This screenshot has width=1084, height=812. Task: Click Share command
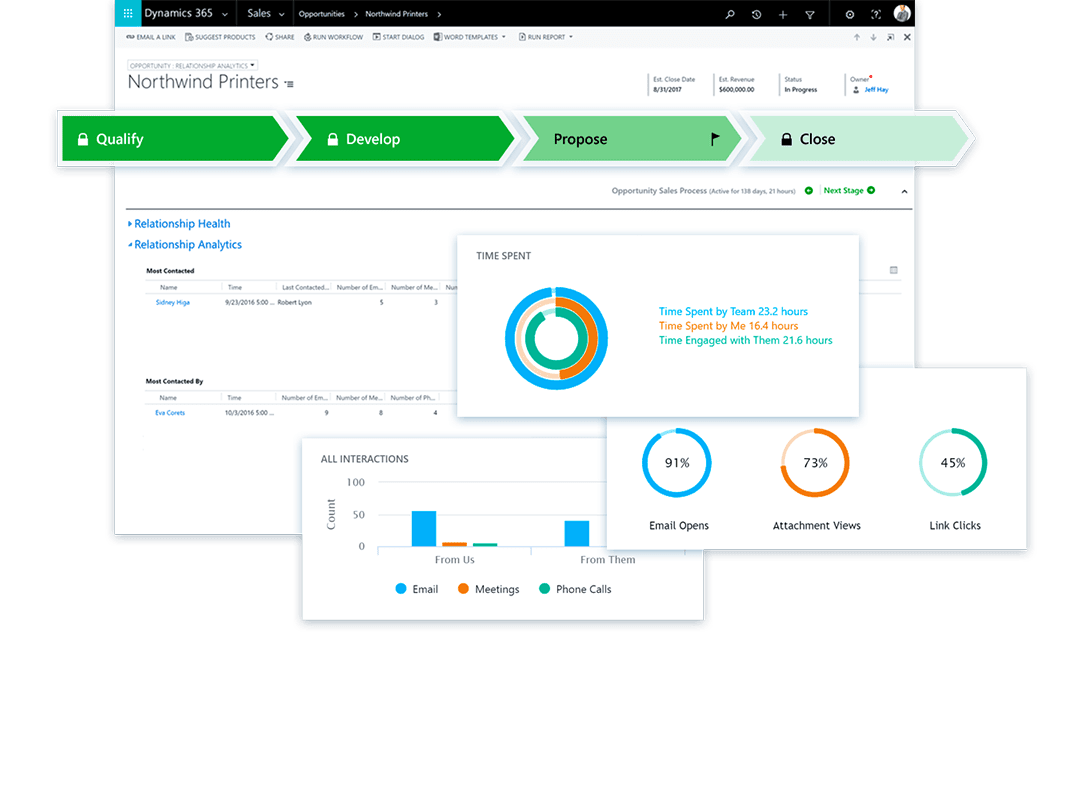[279, 37]
